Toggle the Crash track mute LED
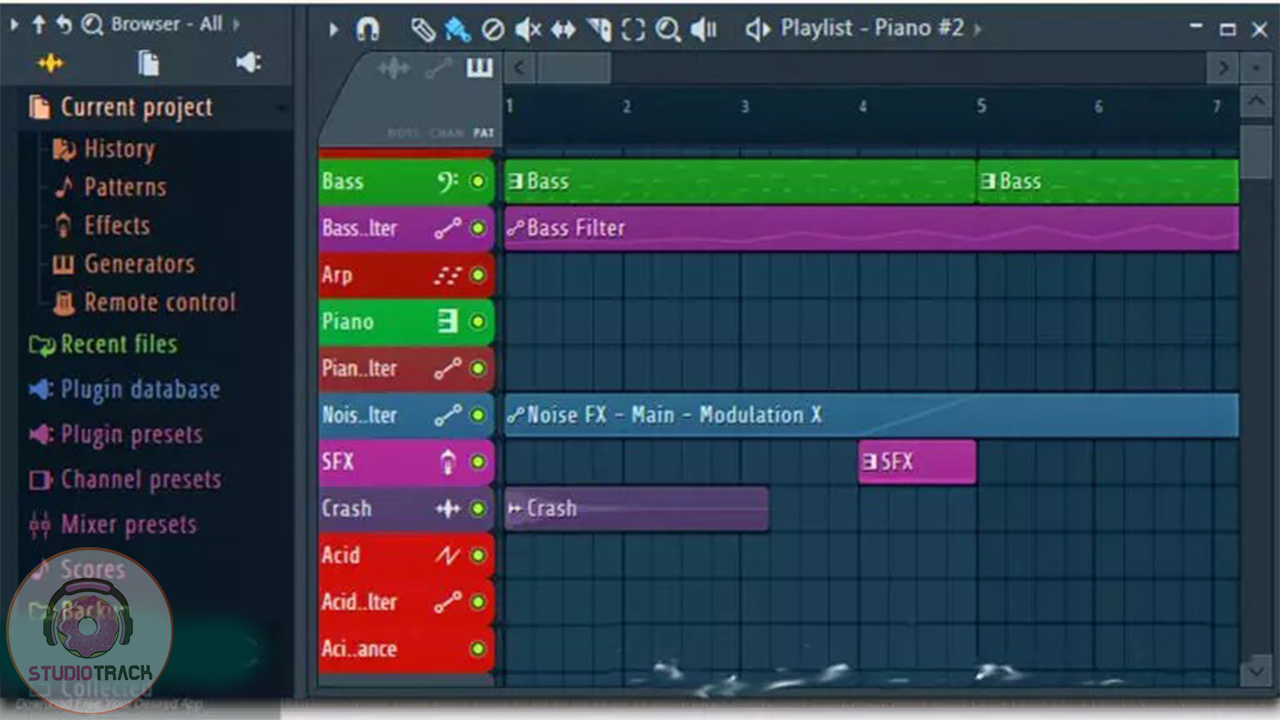This screenshot has width=1280, height=720. click(x=477, y=508)
